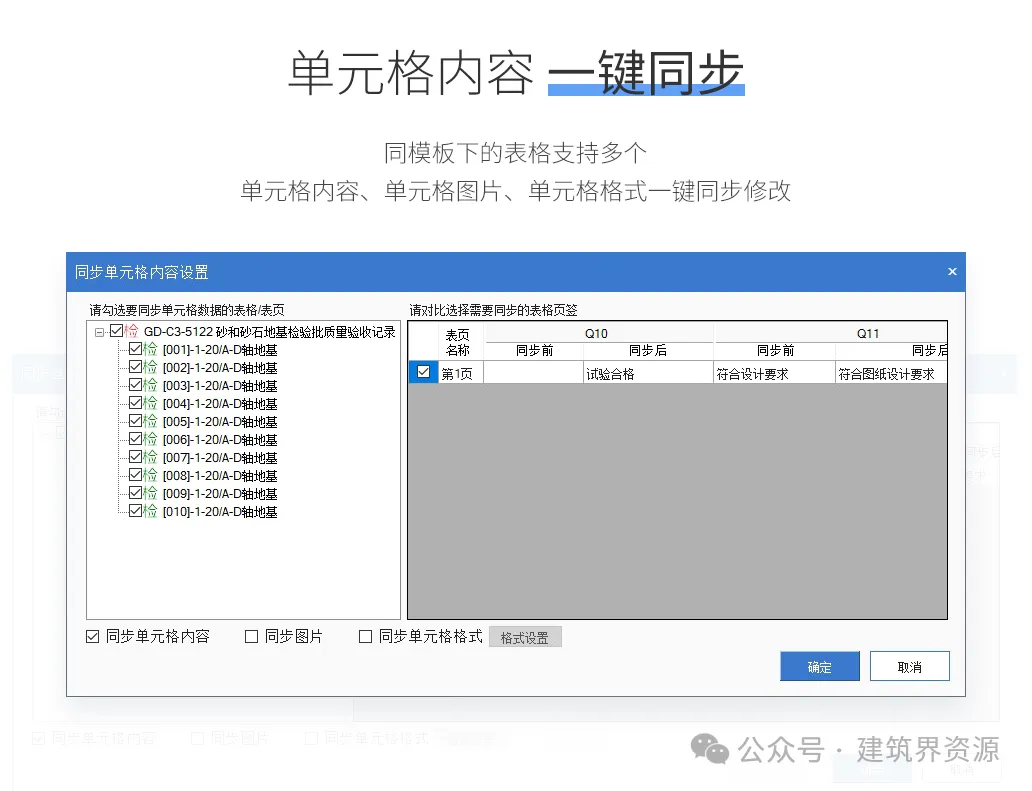Click green 检 icon beside [006] item
The width and height of the screenshot is (1032, 791).
point(151,438)
